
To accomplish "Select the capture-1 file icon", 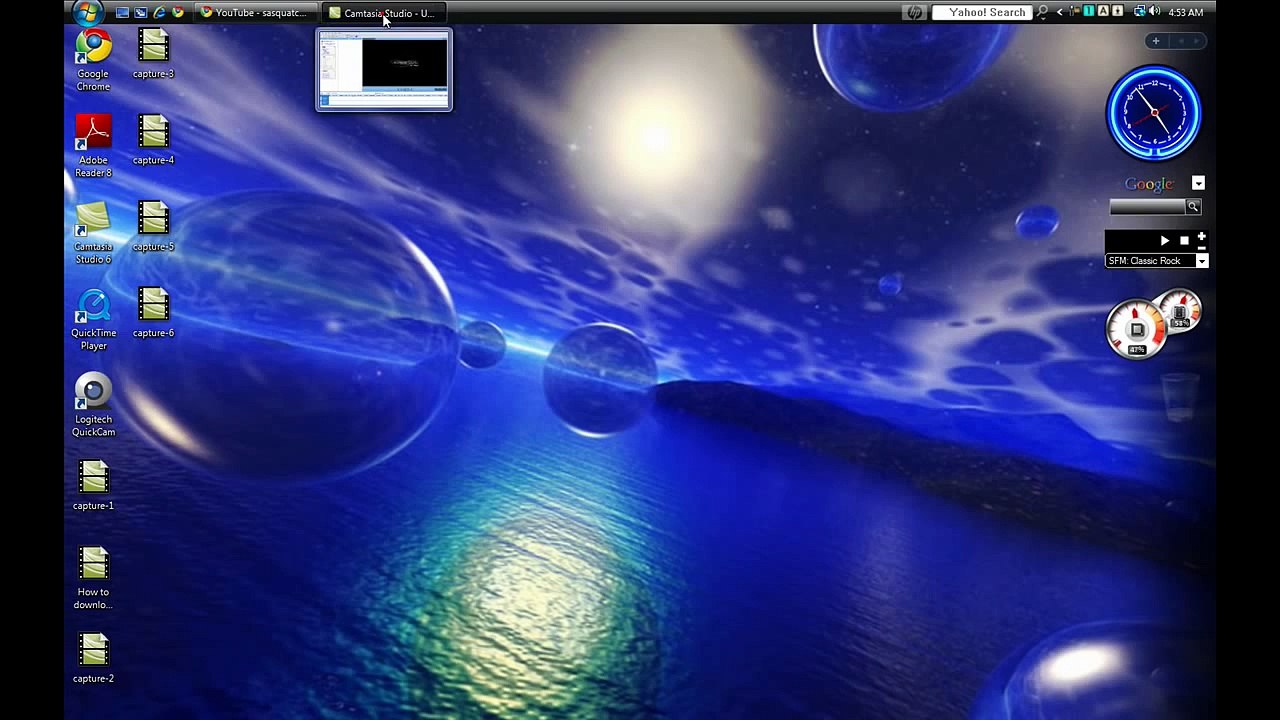I will click(93, 485).
